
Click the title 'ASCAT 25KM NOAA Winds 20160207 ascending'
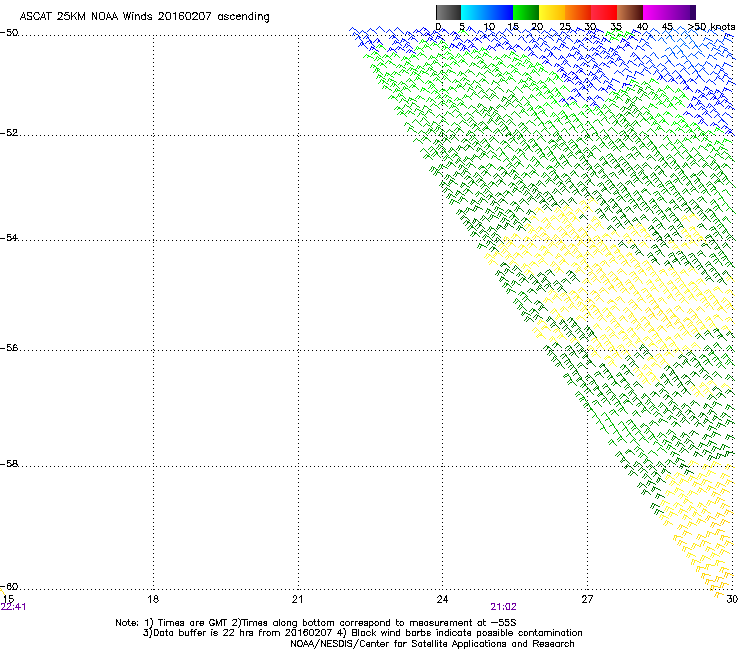pos(144,17)
